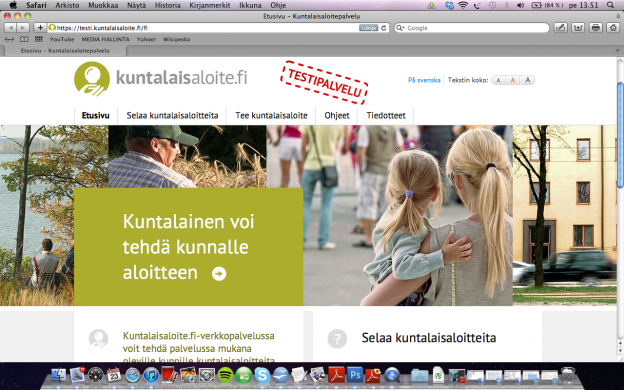The height and width of the screenshot is (390, 624).
Task: Open the bookmarks book icon
Action: [x=24, y=39]
